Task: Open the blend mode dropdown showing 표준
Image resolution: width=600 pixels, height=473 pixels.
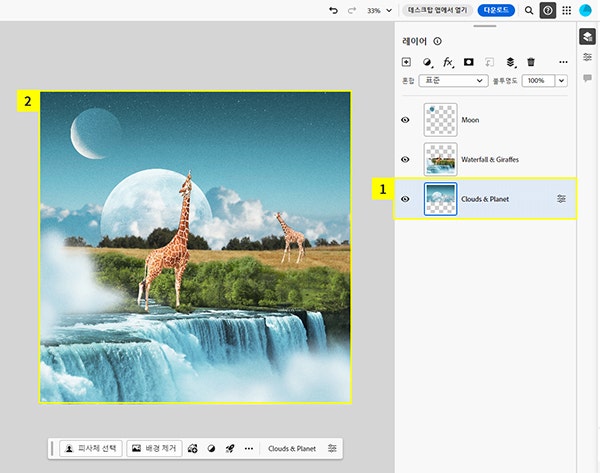Action: (452, 80)
